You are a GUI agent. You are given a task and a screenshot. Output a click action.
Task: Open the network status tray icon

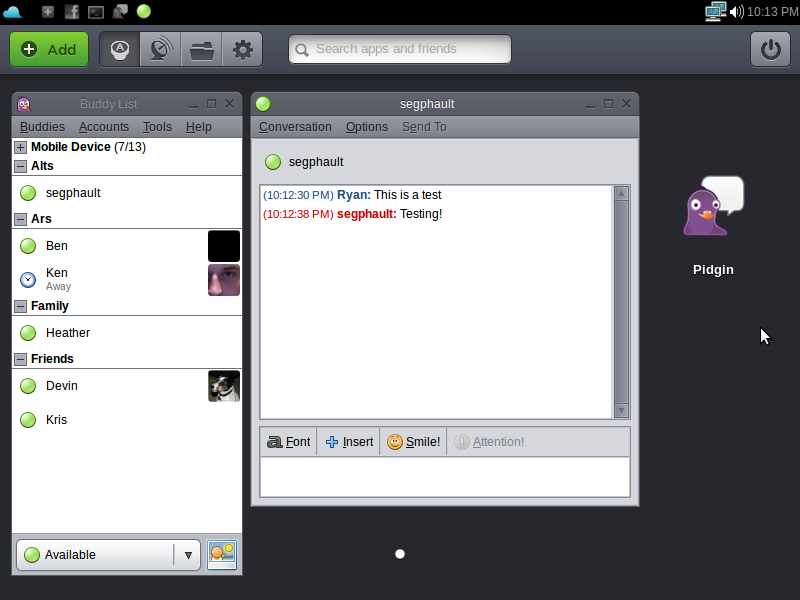[x=715, y=11]
